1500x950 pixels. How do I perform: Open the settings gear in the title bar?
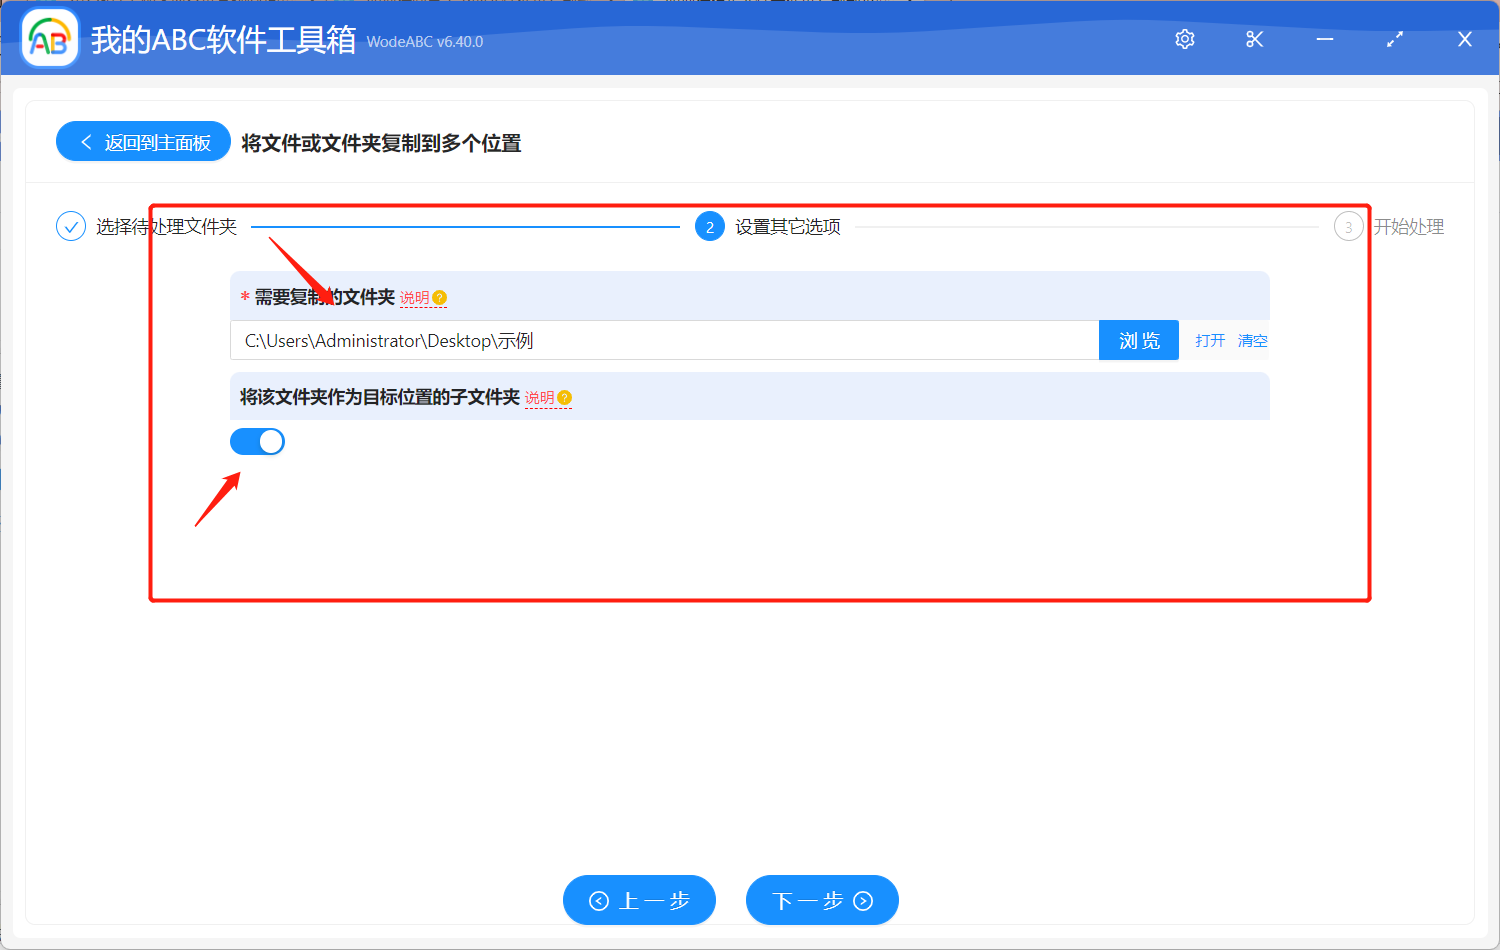point(1184,39)
